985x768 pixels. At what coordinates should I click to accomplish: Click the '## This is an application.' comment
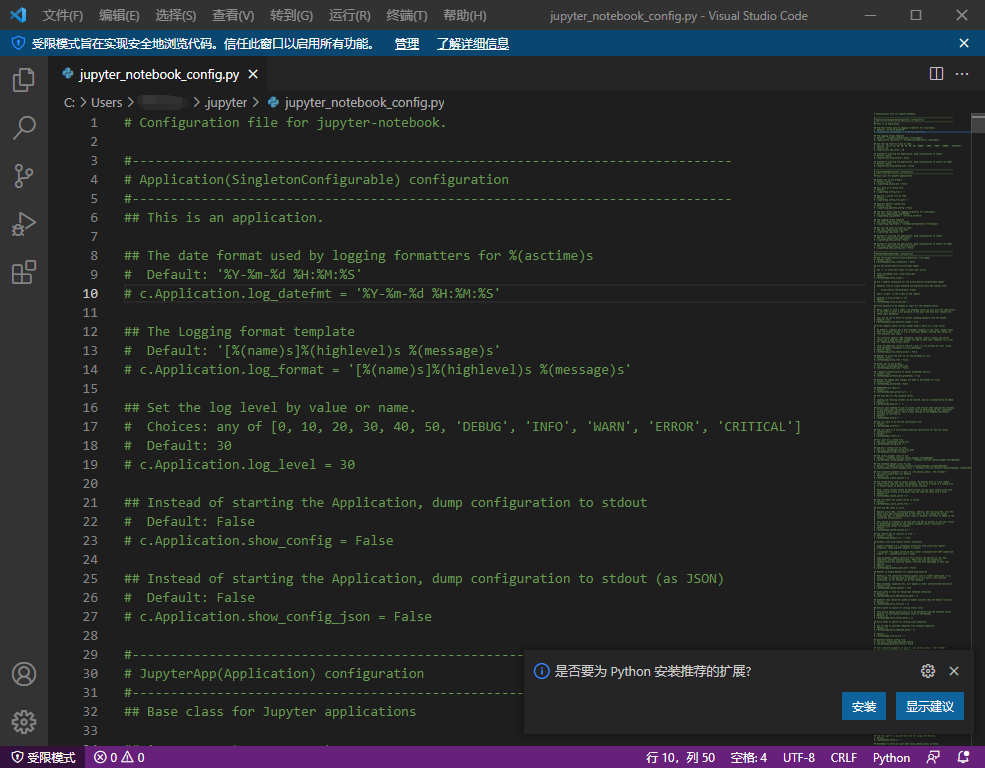coord(223,217)
